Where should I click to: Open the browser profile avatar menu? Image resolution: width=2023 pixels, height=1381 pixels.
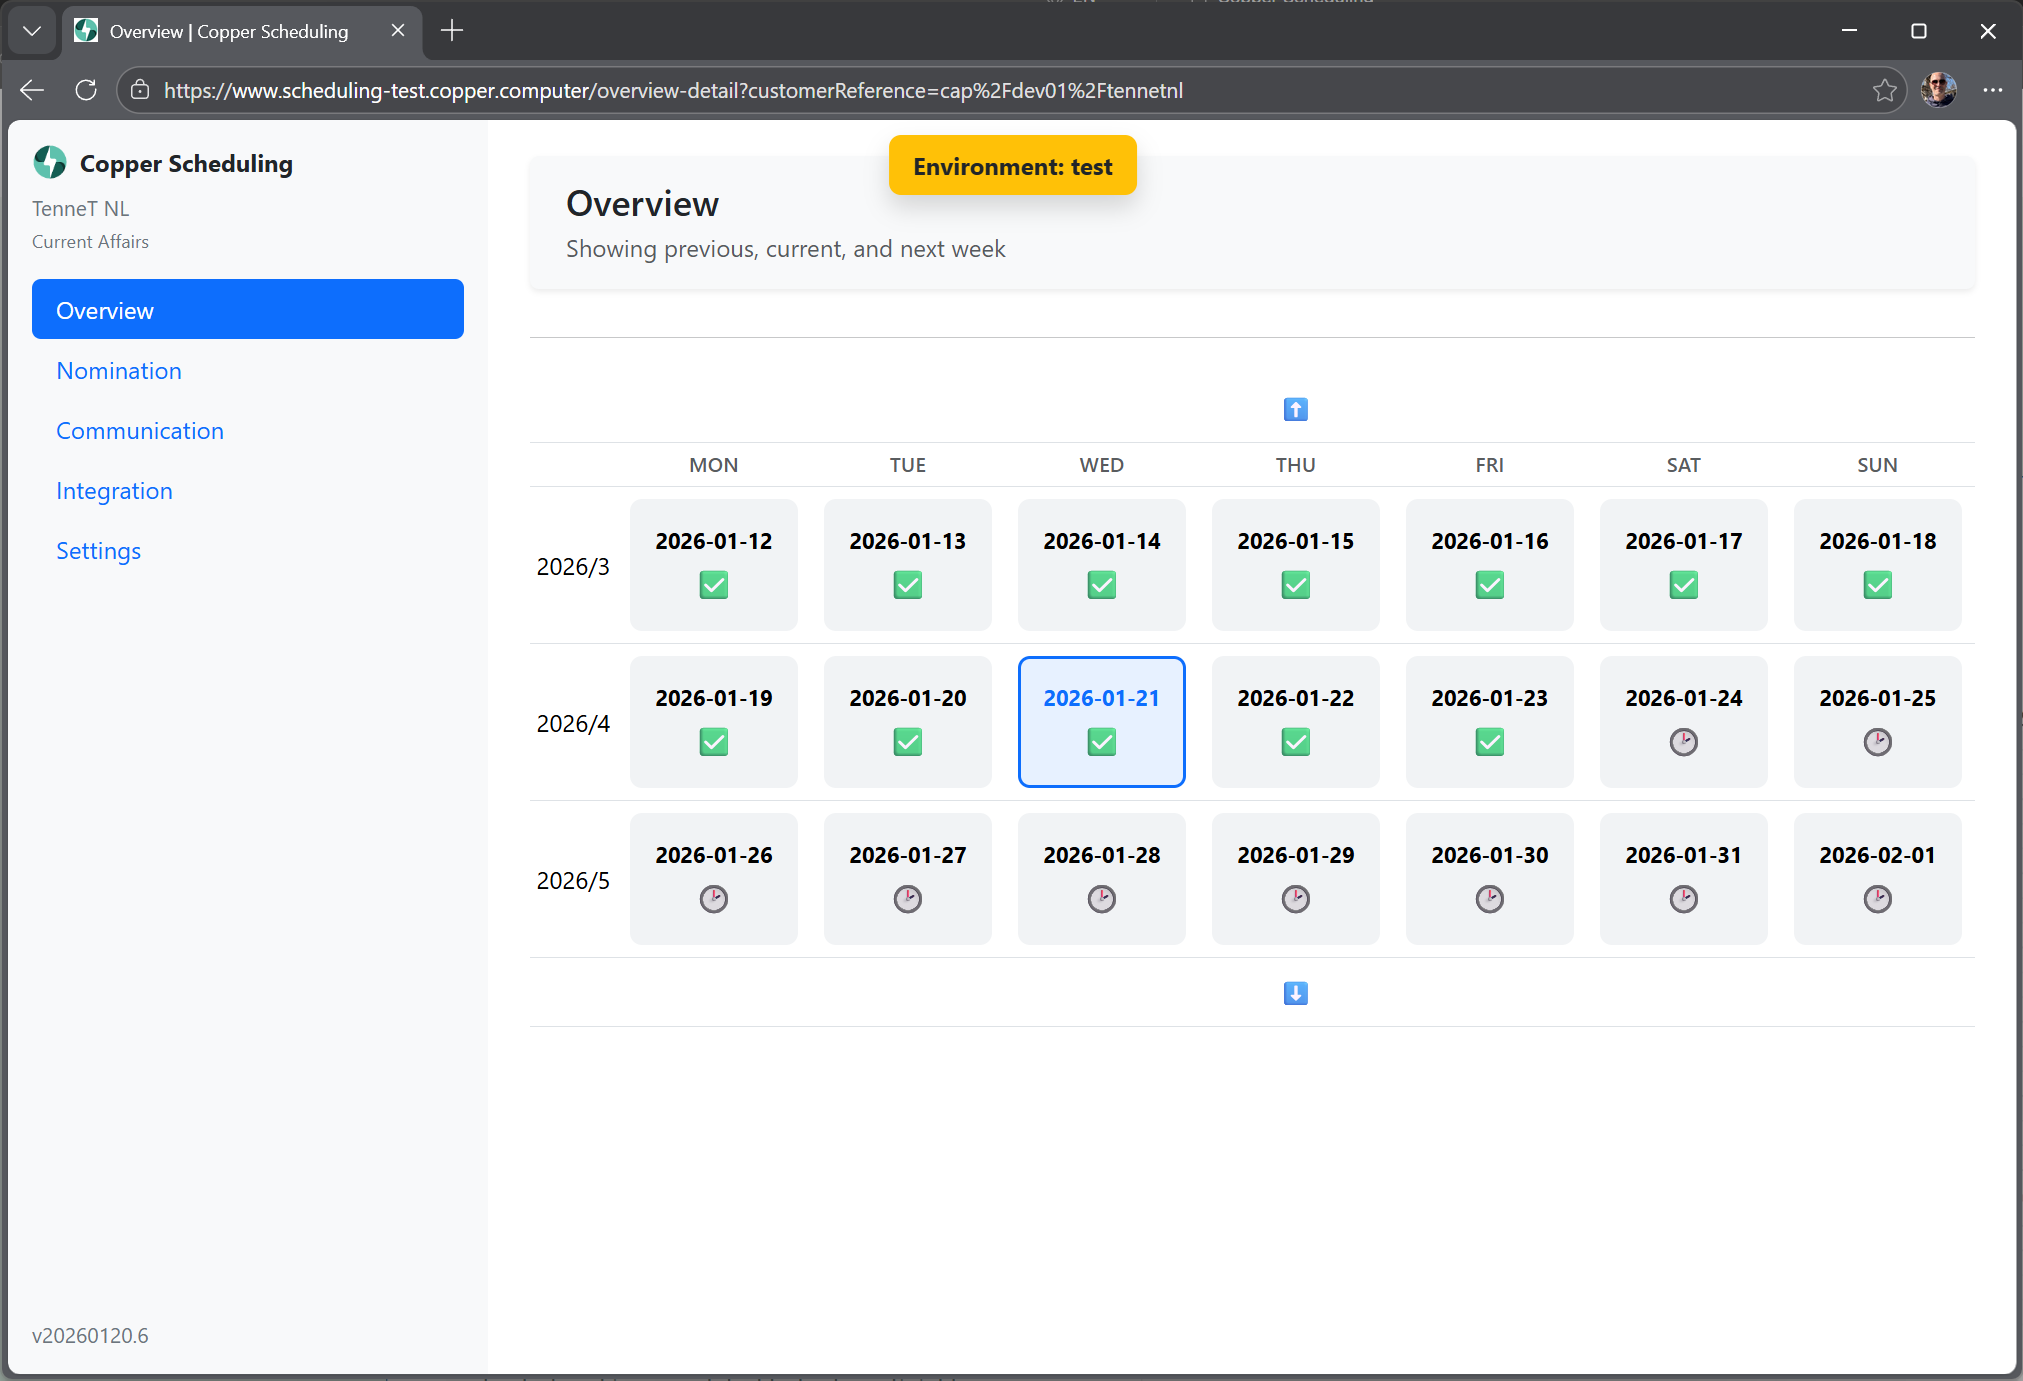[x=1938, y=90]
